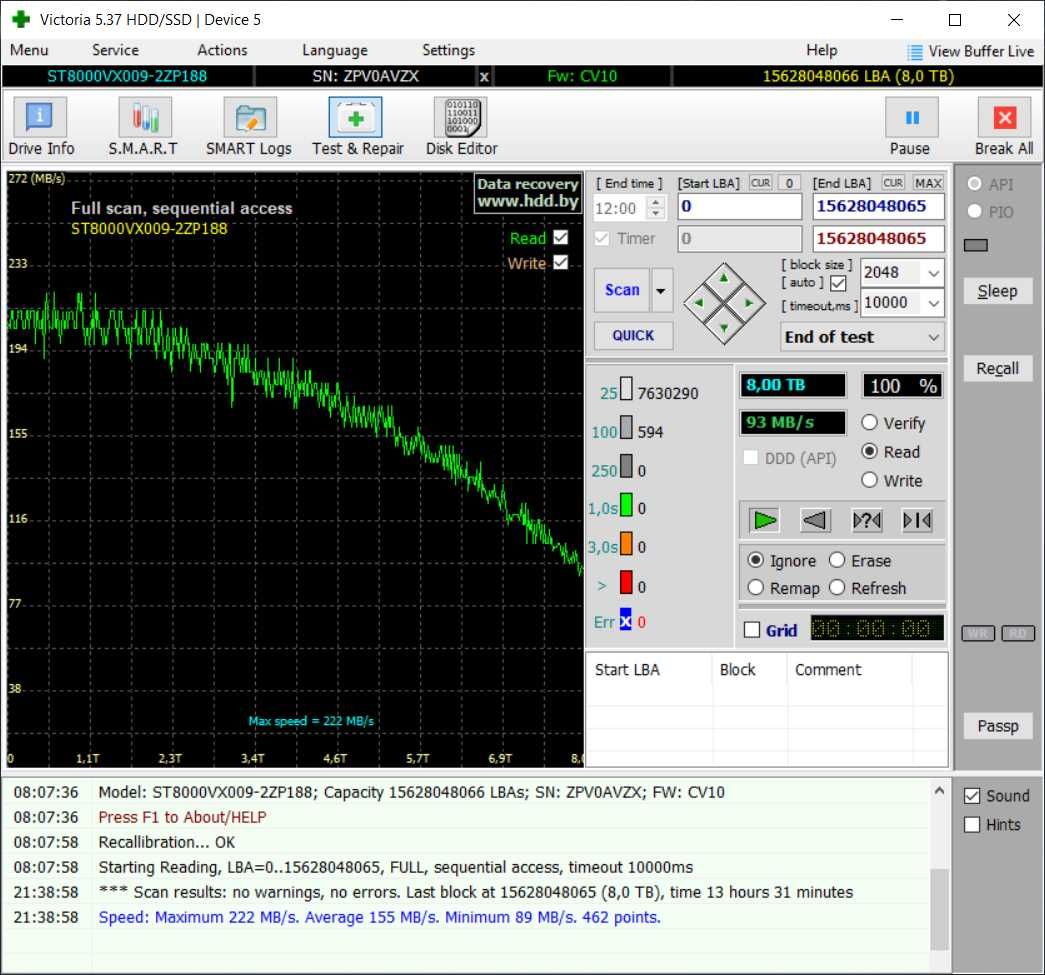Click the butterfly seek test icon

[x=917, y=520]
